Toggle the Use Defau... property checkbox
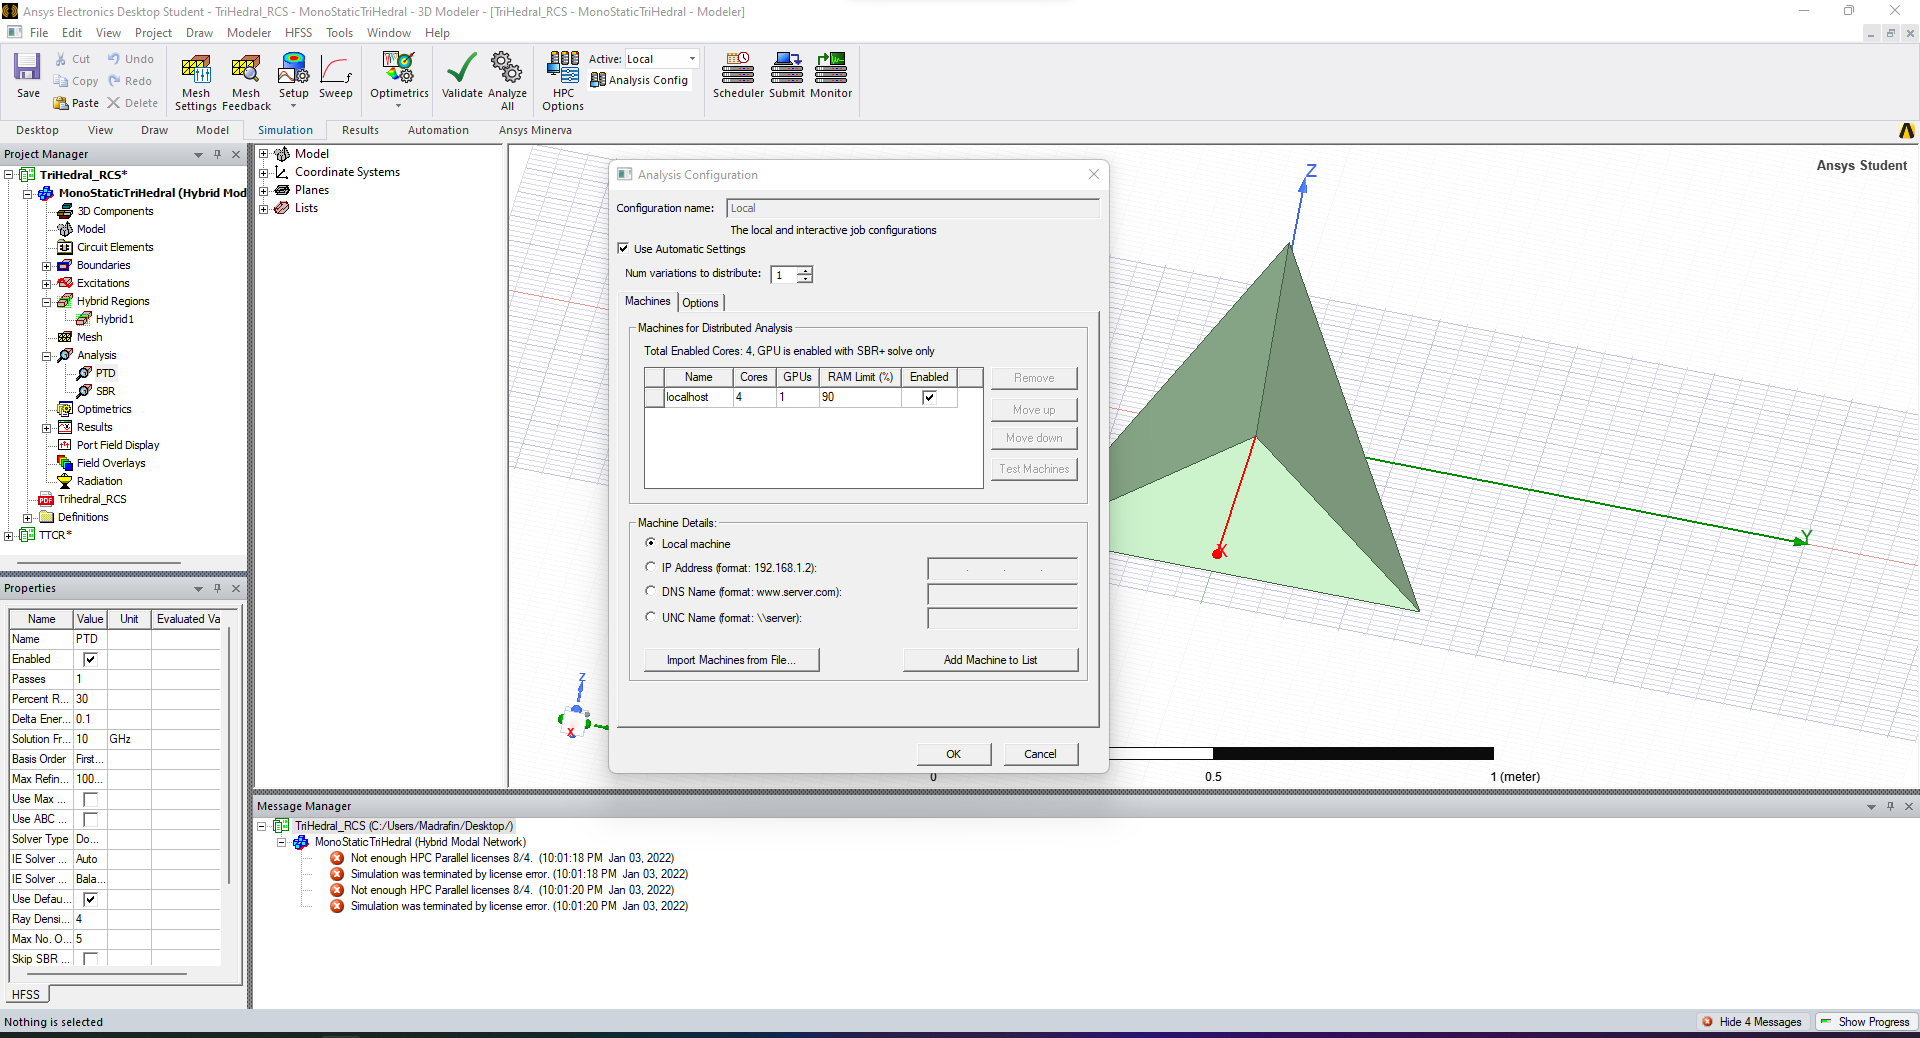Image resolution: width=1920 pixels, height=1038 pixels. (x=90, y=899)
